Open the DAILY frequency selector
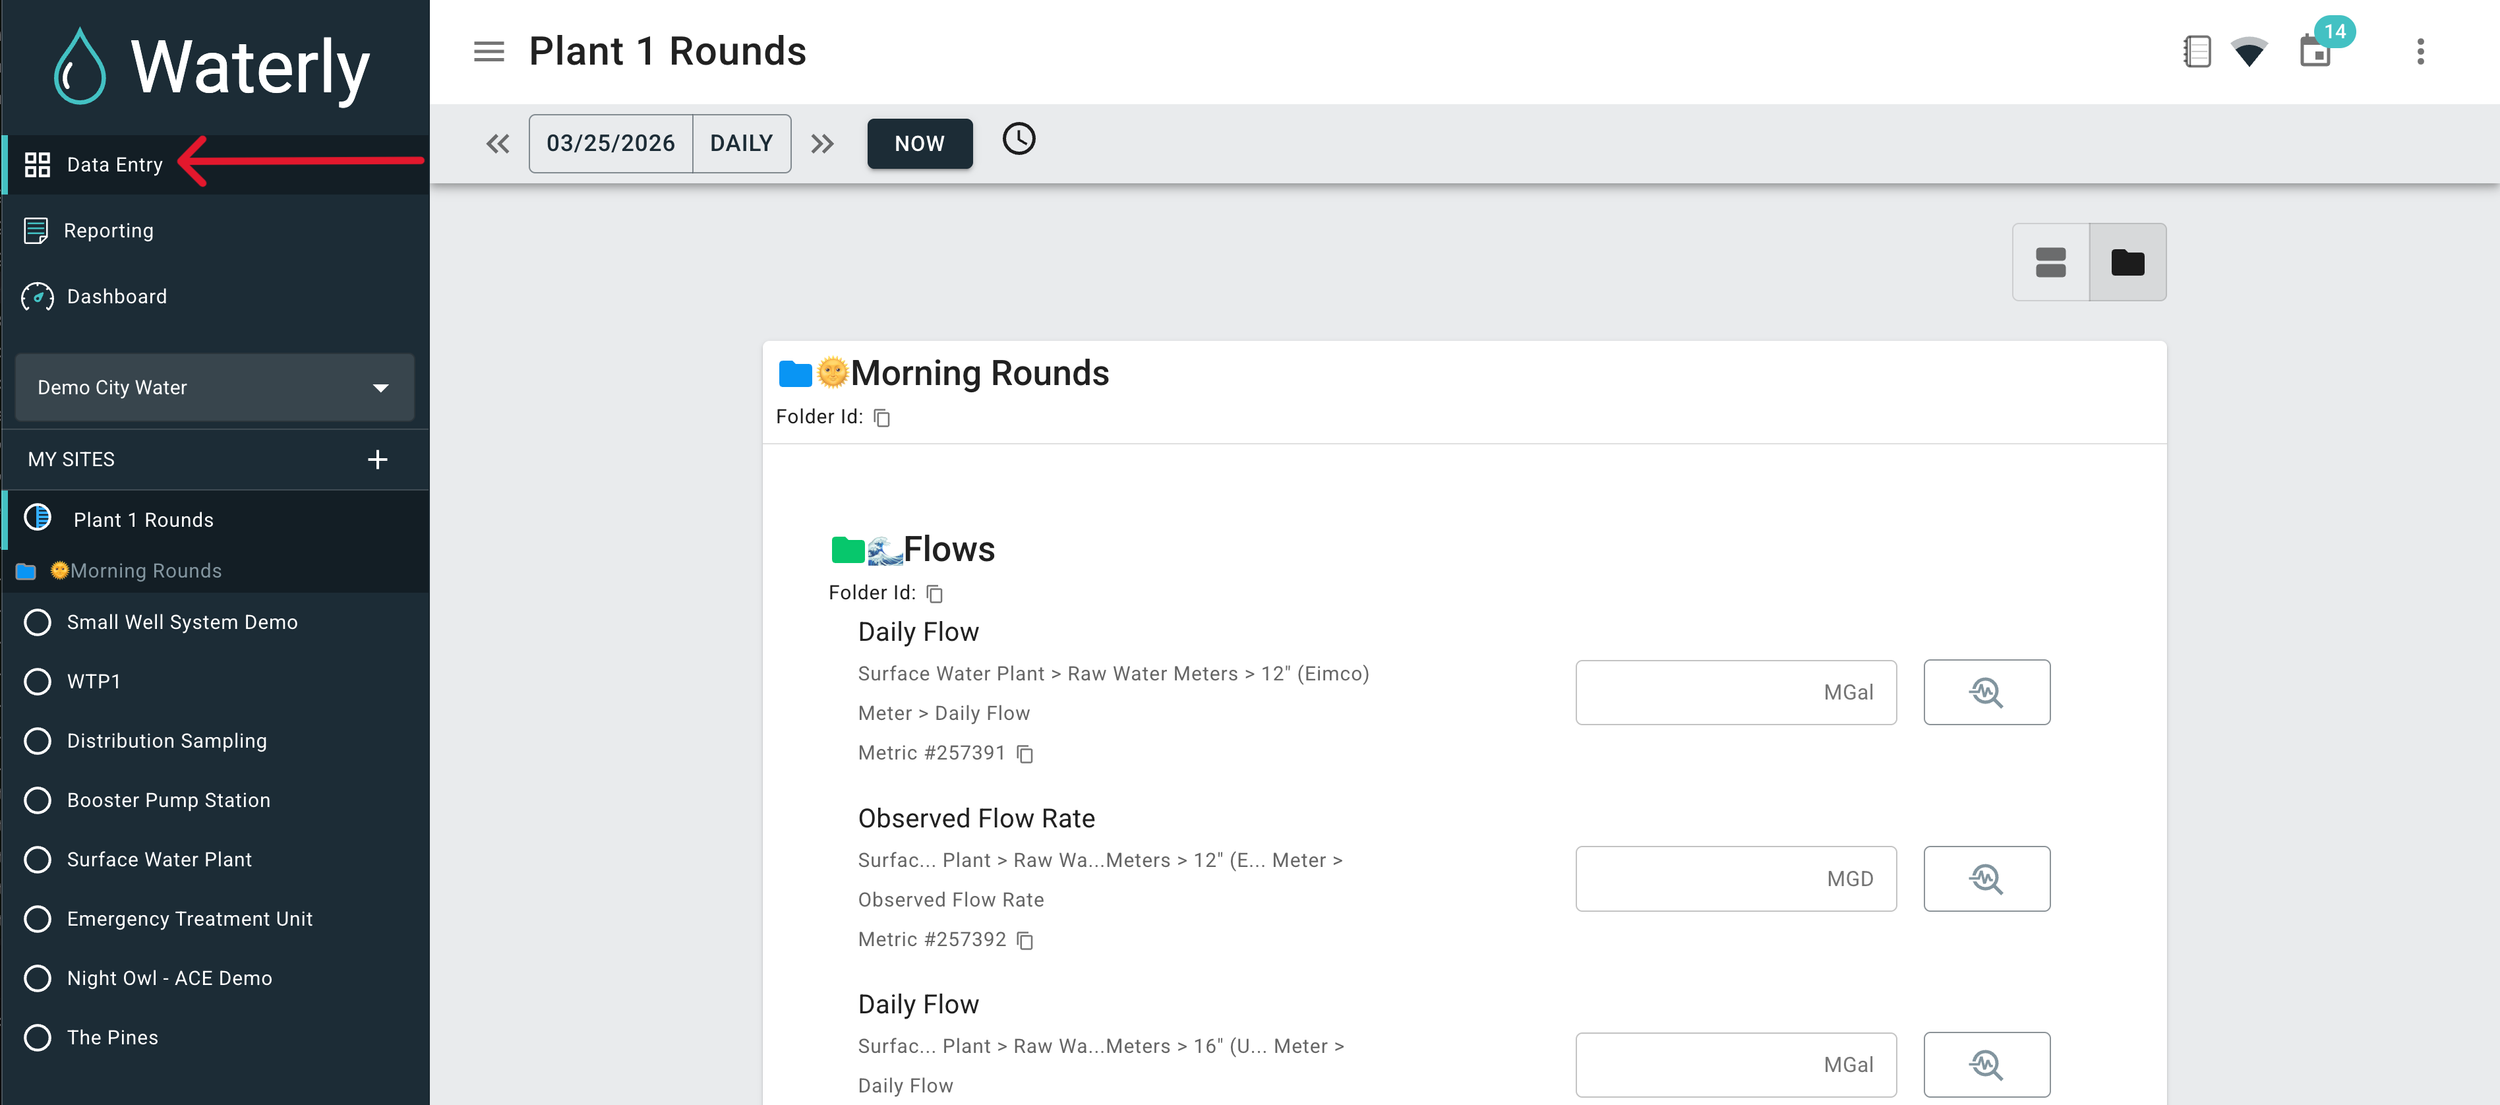Image resolution: width=2500 pixels, height=1105 pixels. (741, 144)
